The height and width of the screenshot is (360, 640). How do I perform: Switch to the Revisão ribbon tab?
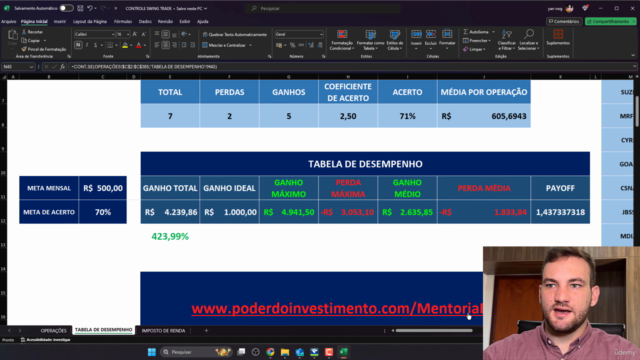[165, 21]
